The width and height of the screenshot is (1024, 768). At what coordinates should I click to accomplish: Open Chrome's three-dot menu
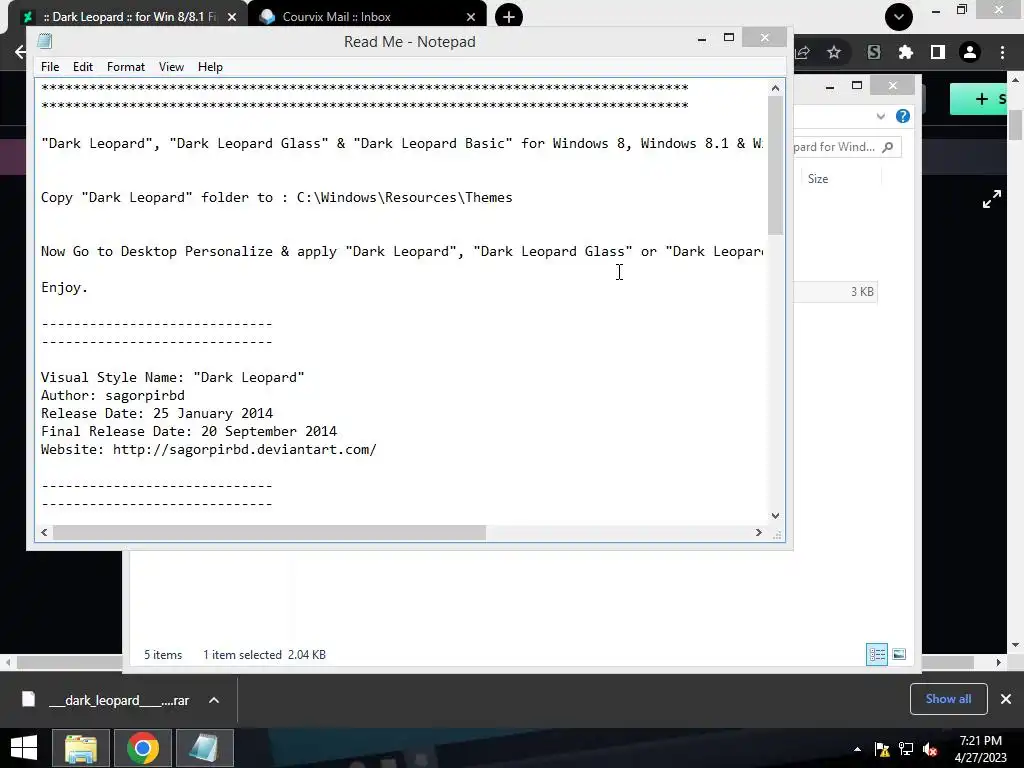click(x=1002, y=52)
